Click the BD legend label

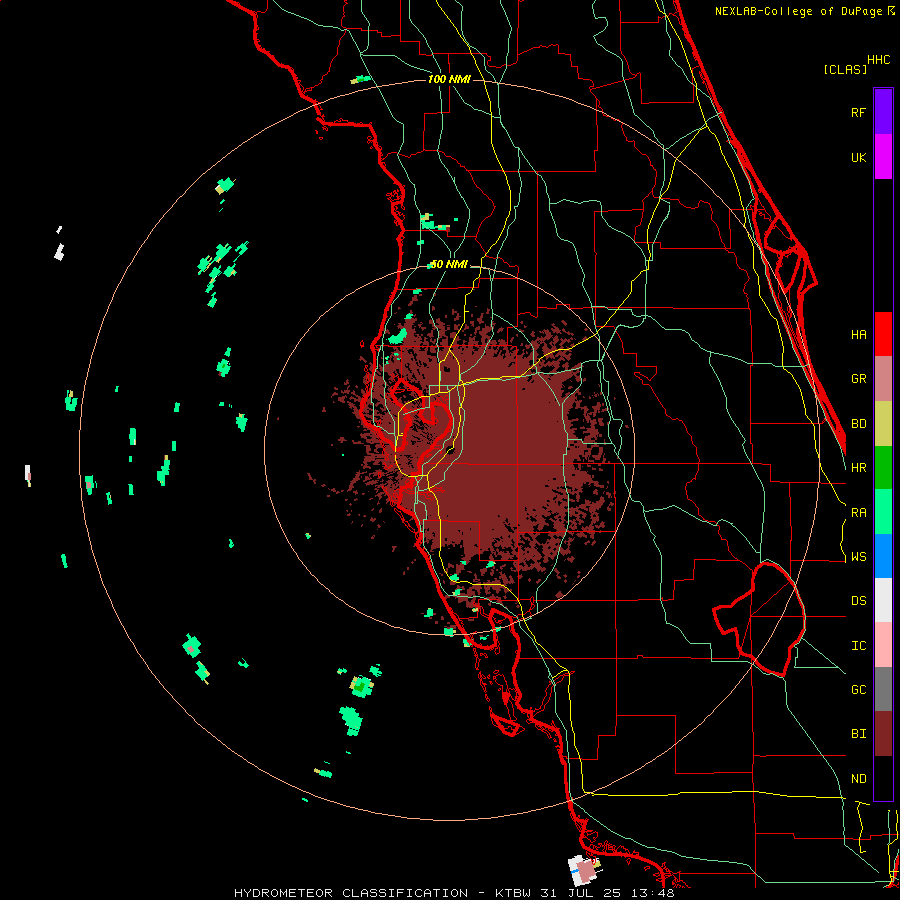click(858, 424)
